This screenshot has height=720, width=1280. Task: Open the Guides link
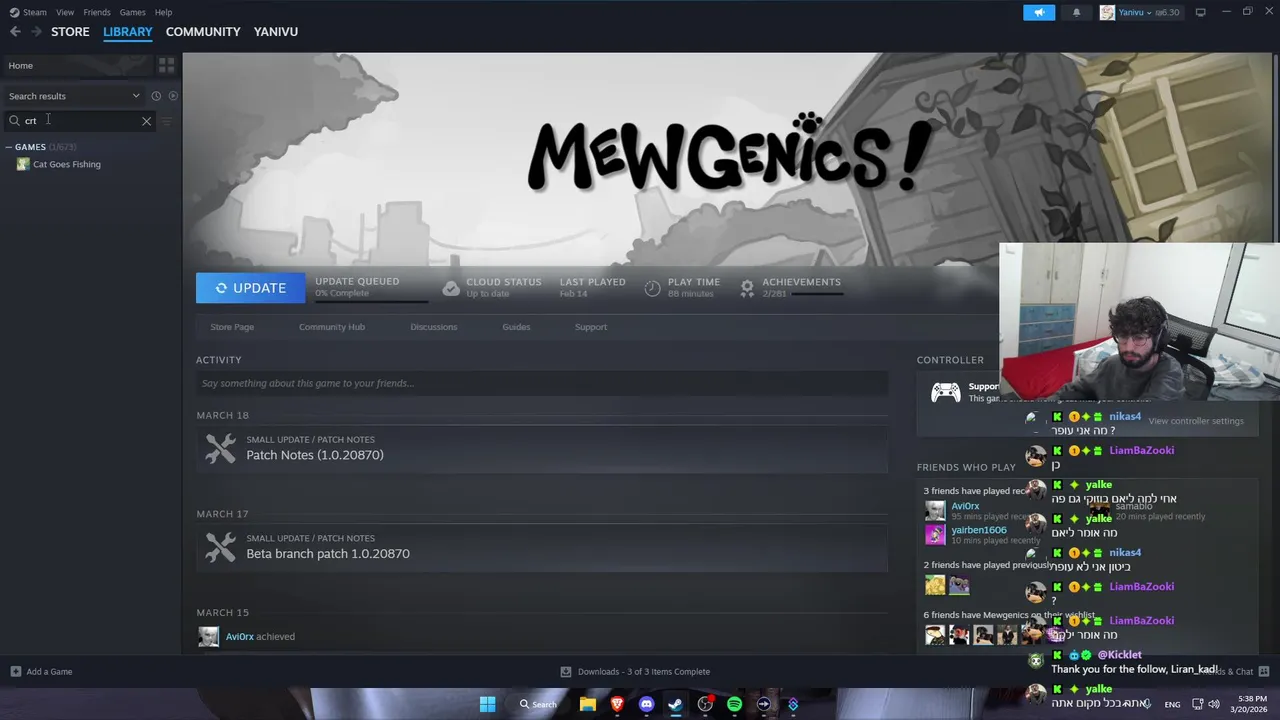pos(516,327)
